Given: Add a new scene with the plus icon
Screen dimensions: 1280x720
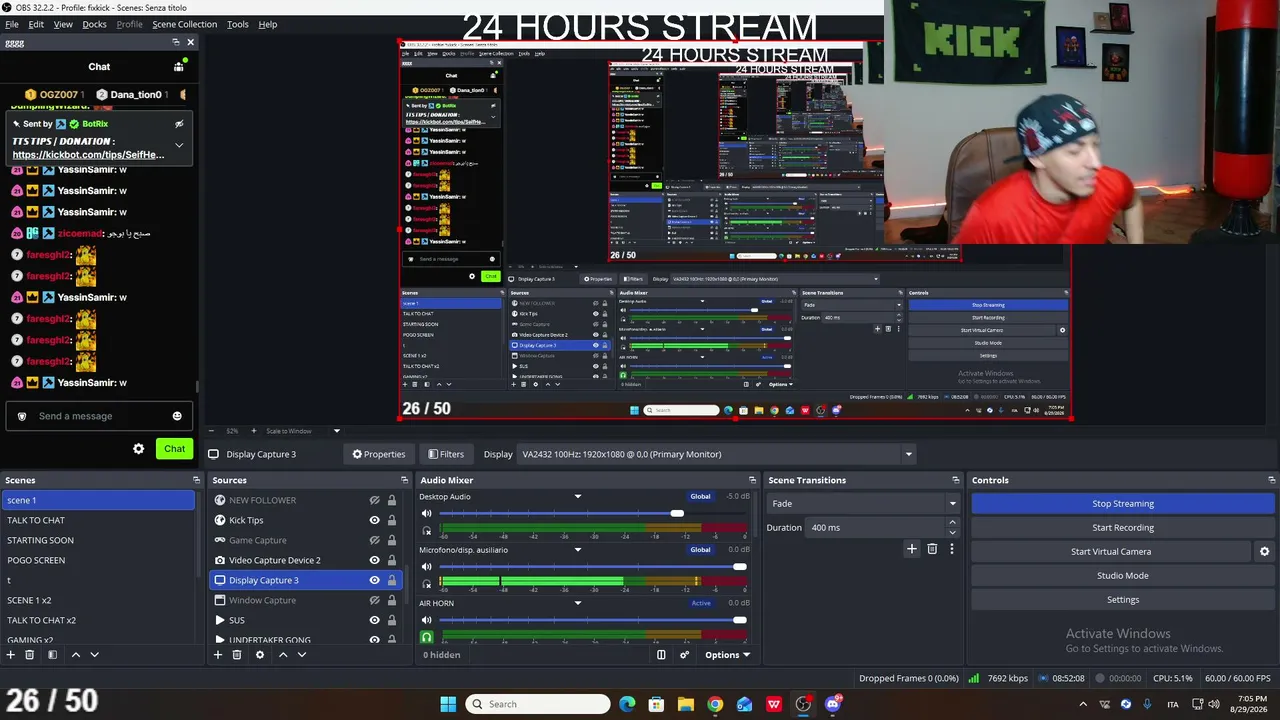Looking at the screenshot, I should coord(10,655).
